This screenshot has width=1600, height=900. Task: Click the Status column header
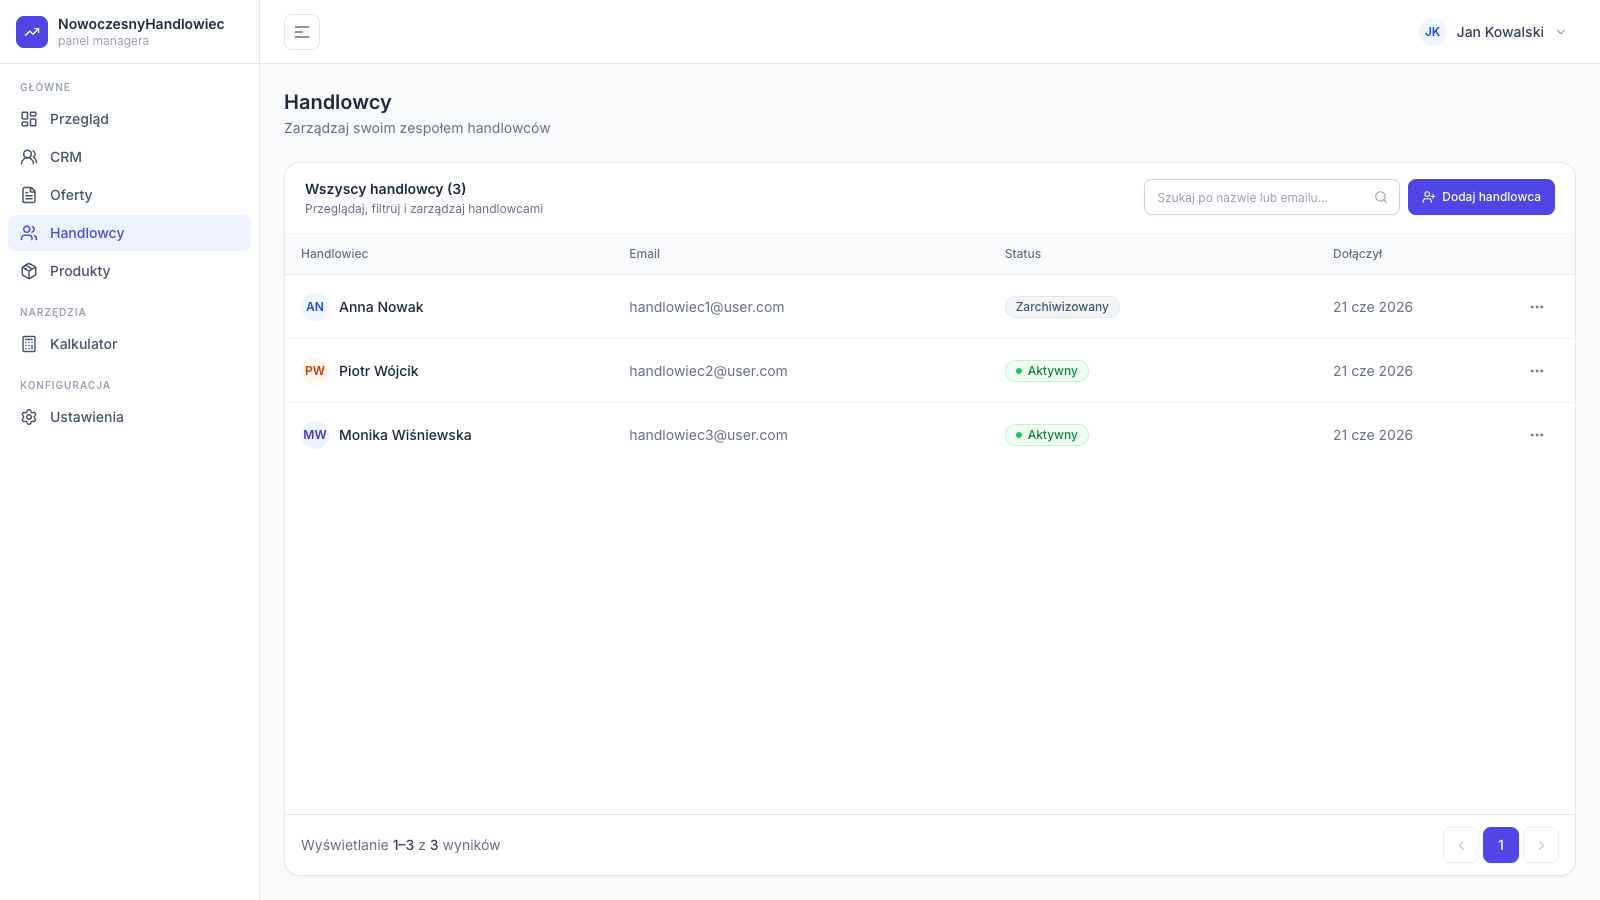click(1023, 254)
